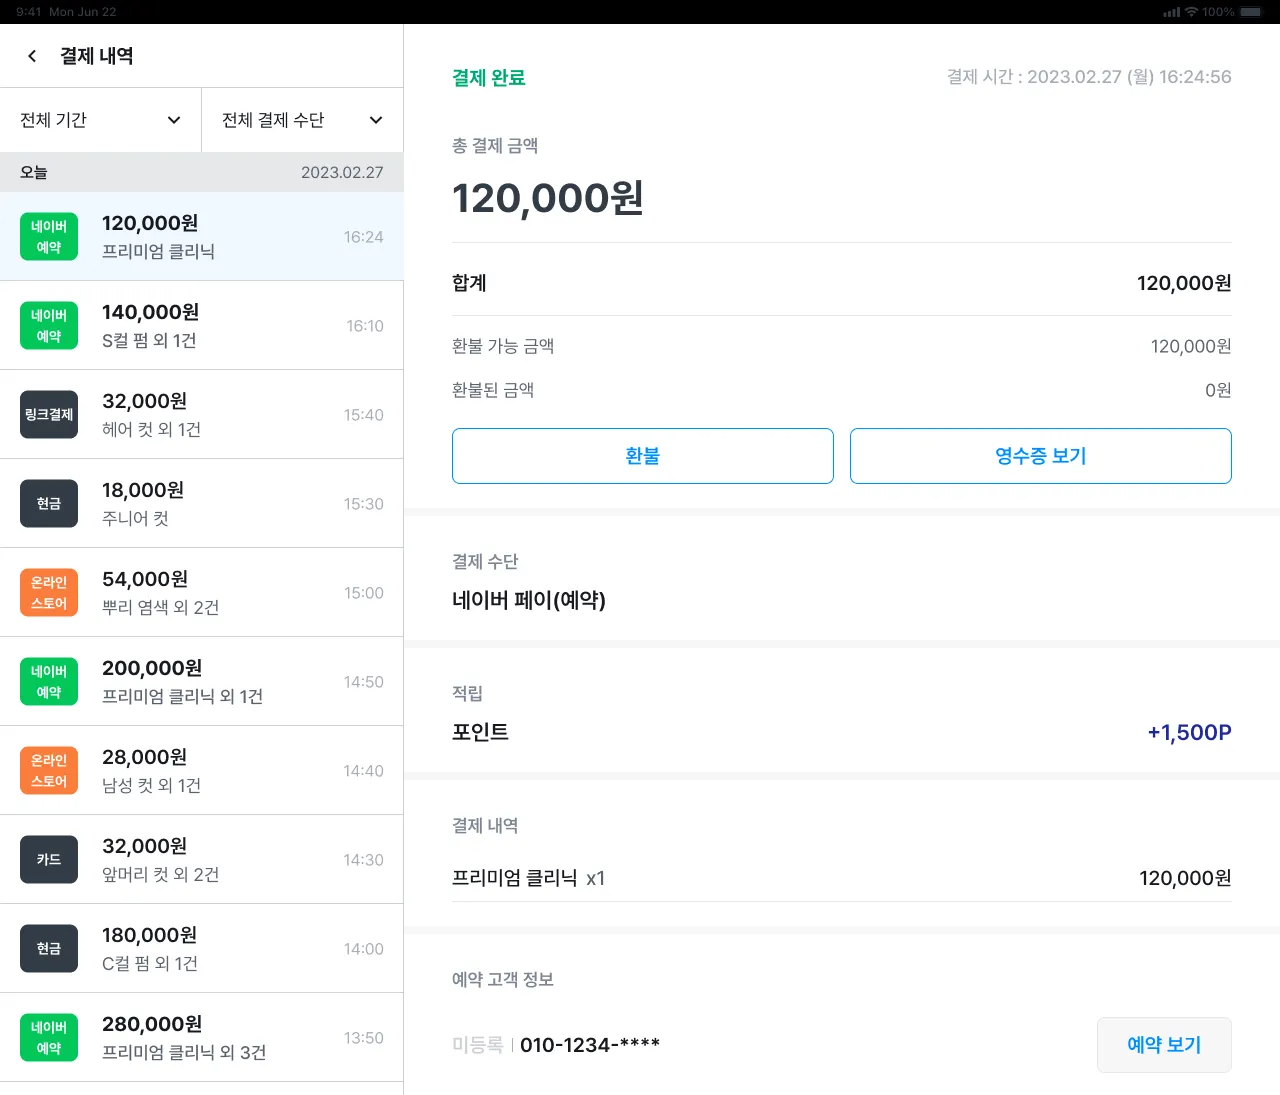Click Naver booking badge on 140,000원 payment
This screenshot has width=1280, height=1095.
[x=49, y=326]
